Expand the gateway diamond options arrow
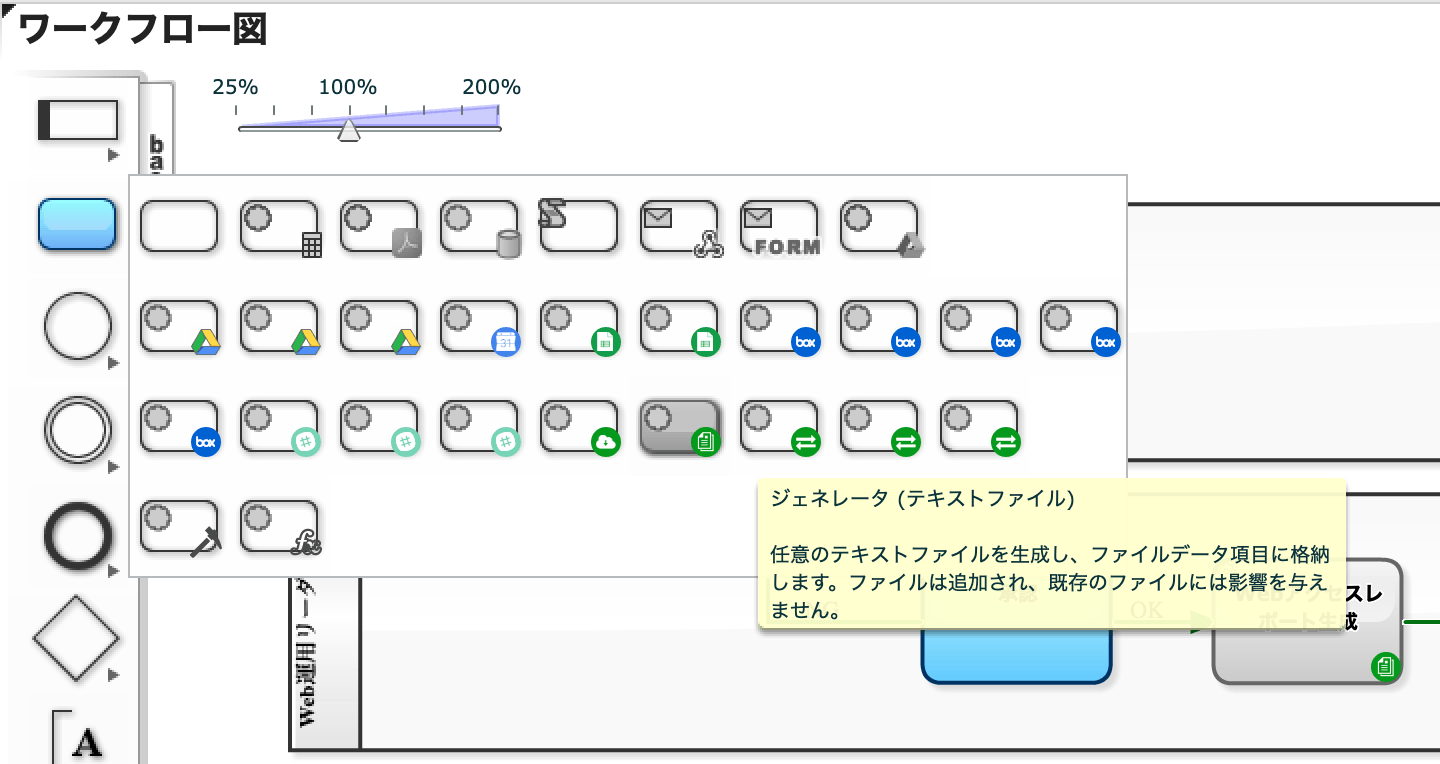 pyautogui.click(x=113, y=673)
